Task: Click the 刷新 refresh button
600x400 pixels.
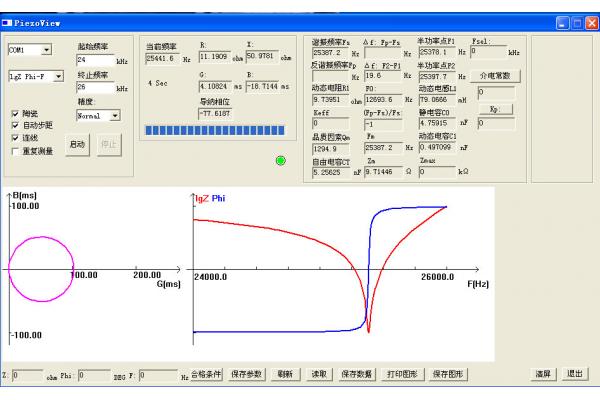Action: 286,374
